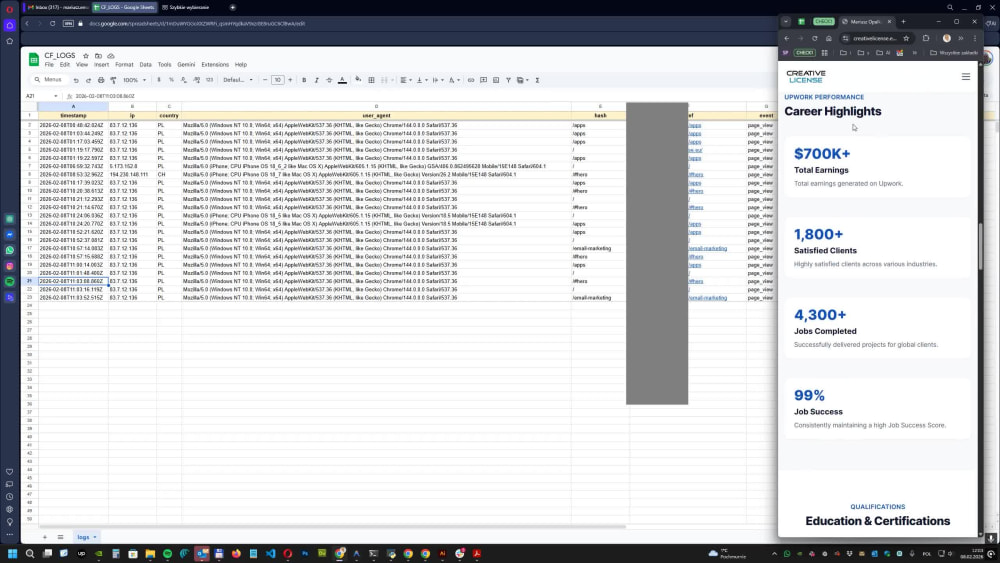Insert a chart from the toolbar
The width and height of the screenshot is (1000, 563).
click(496, 80)
